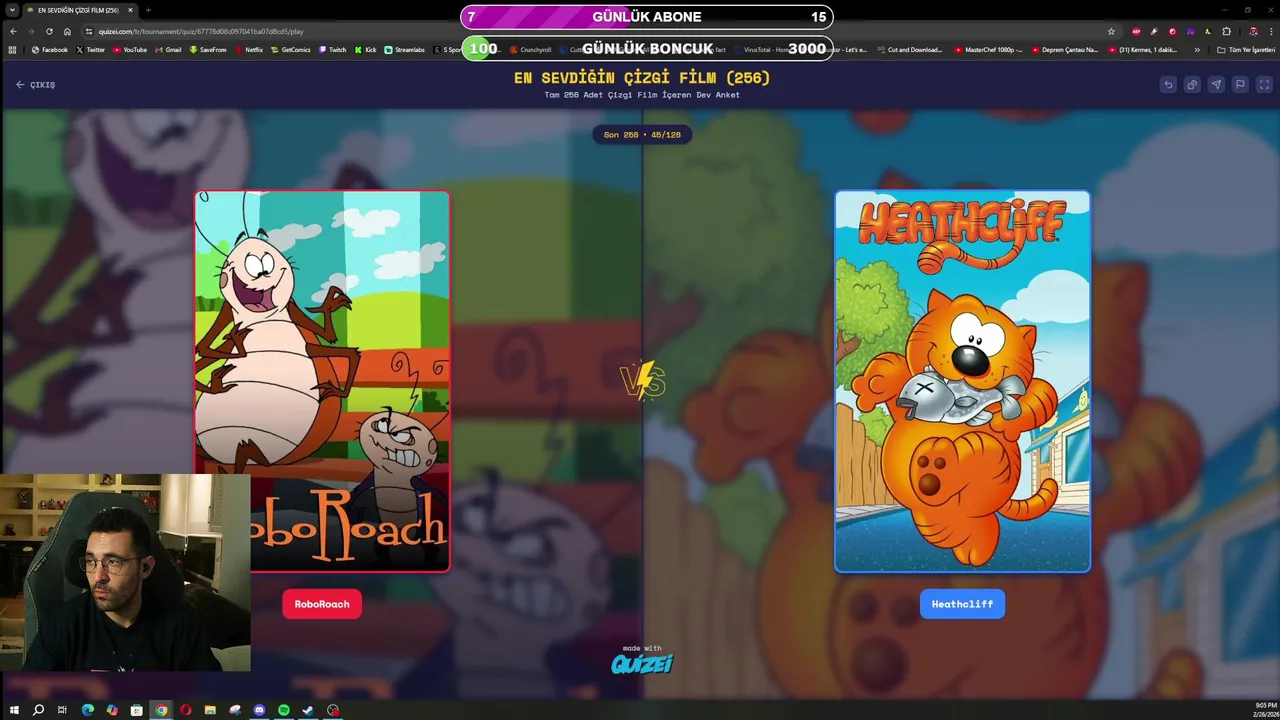Image resolution: width=1280 pixels, height=720 pixels.
Task: Open the taskbar search icon
Action: [38, 710]
